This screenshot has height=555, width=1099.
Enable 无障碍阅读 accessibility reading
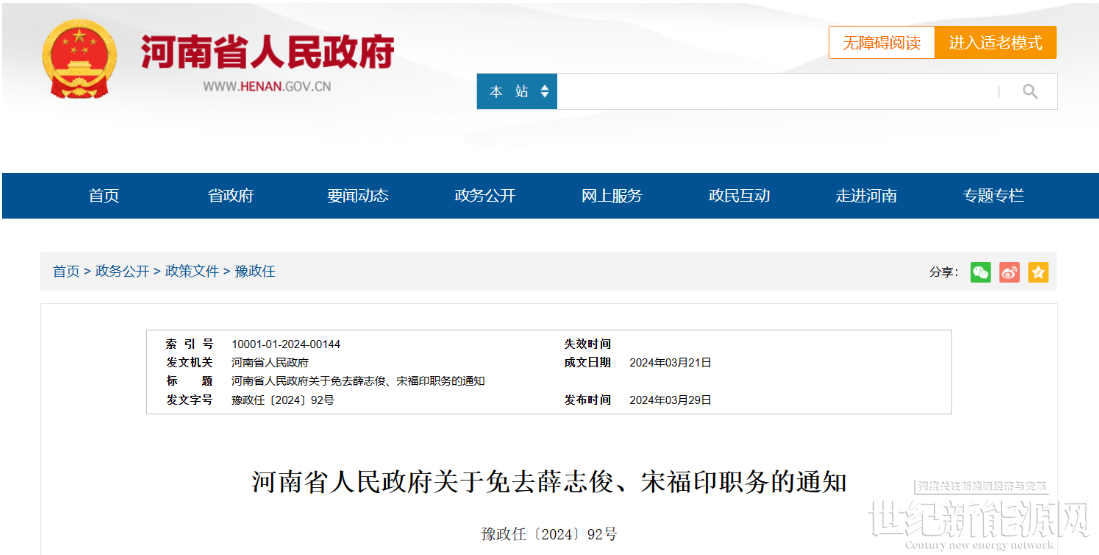[881, 43]
